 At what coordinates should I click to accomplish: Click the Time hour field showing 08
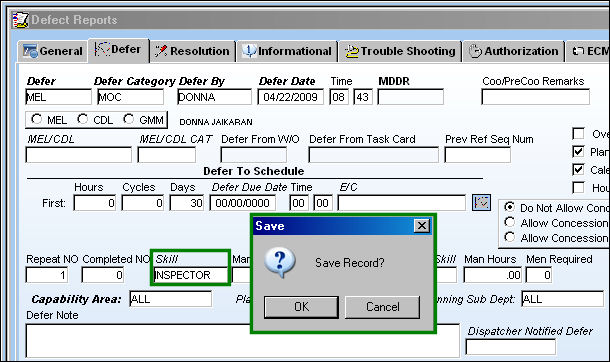[x=339, y=97]
